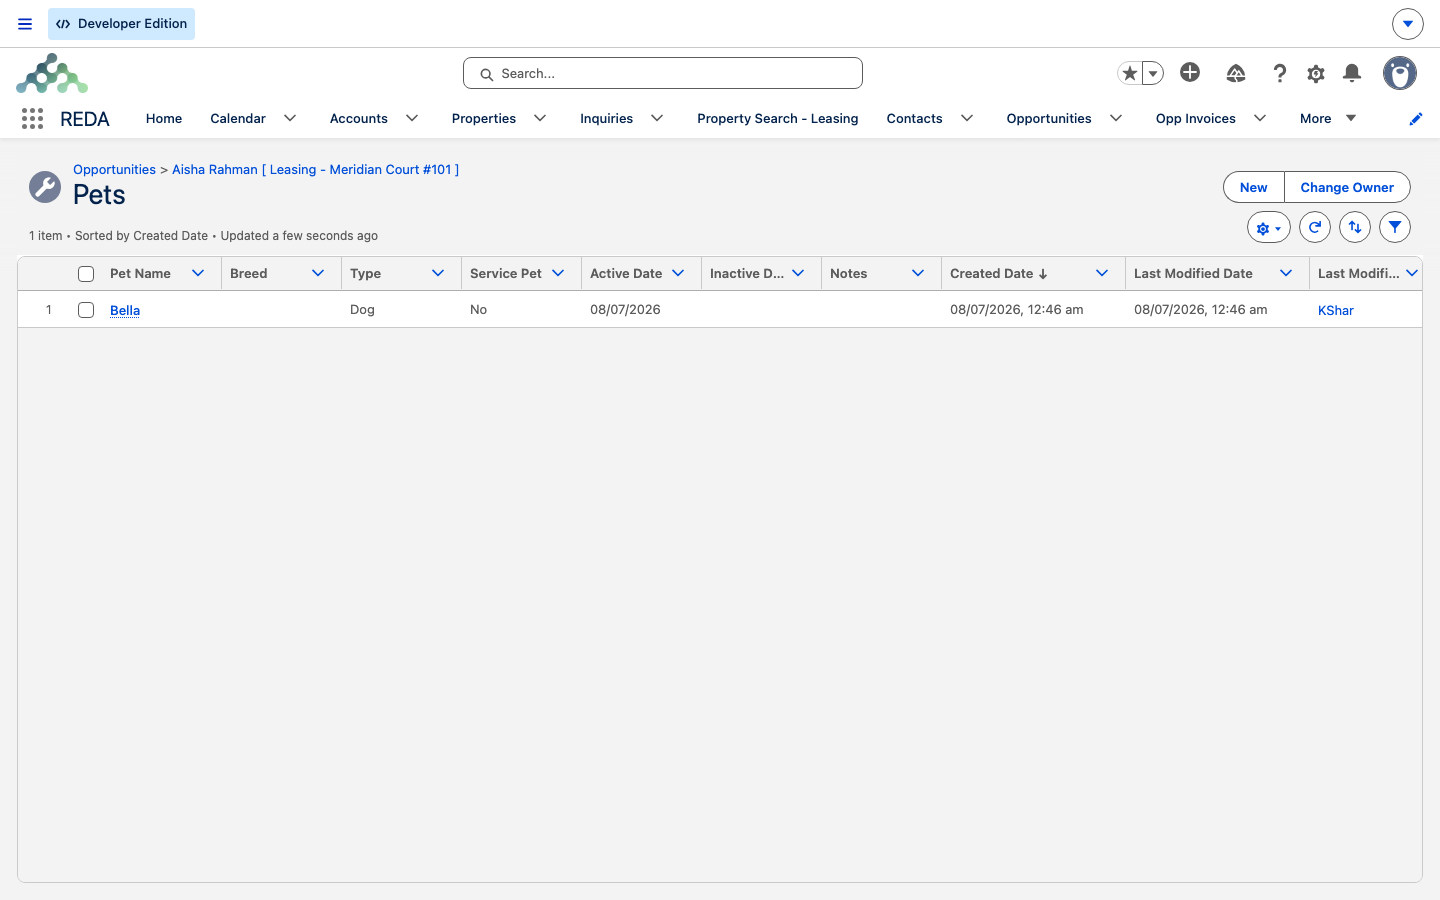This screenshot has height=900, width=1440.
Task: Open the Opportunities tab
Action: tap(1049, 118)
